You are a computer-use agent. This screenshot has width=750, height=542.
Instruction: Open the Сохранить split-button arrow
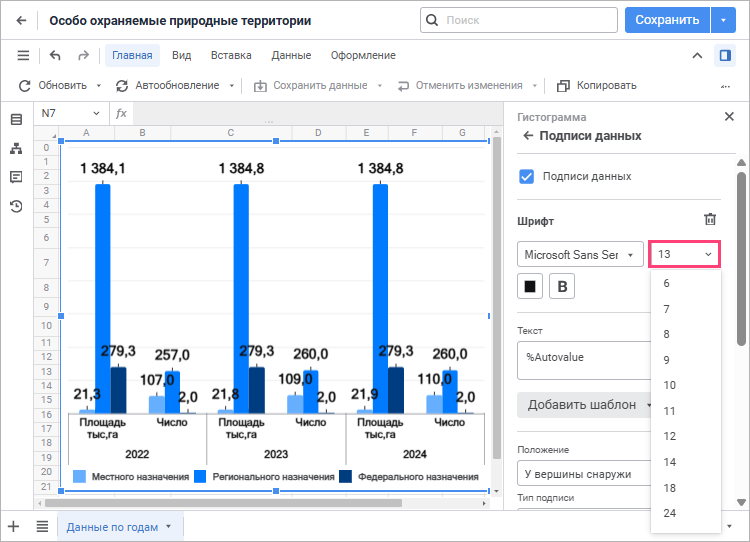[723, 20]
